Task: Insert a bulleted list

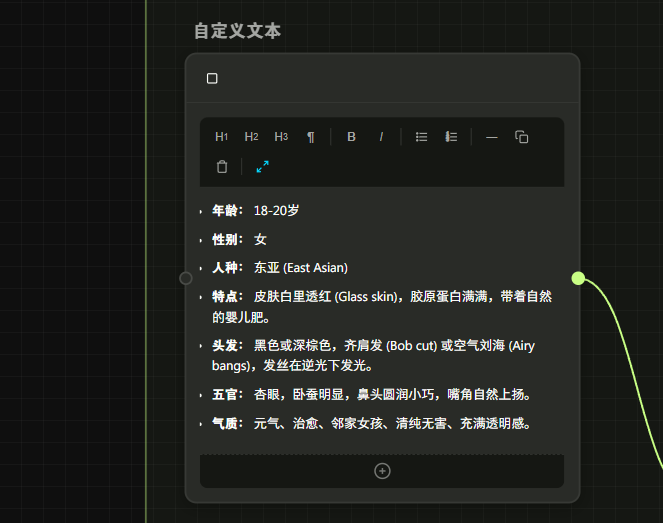Action: [422, 137]
